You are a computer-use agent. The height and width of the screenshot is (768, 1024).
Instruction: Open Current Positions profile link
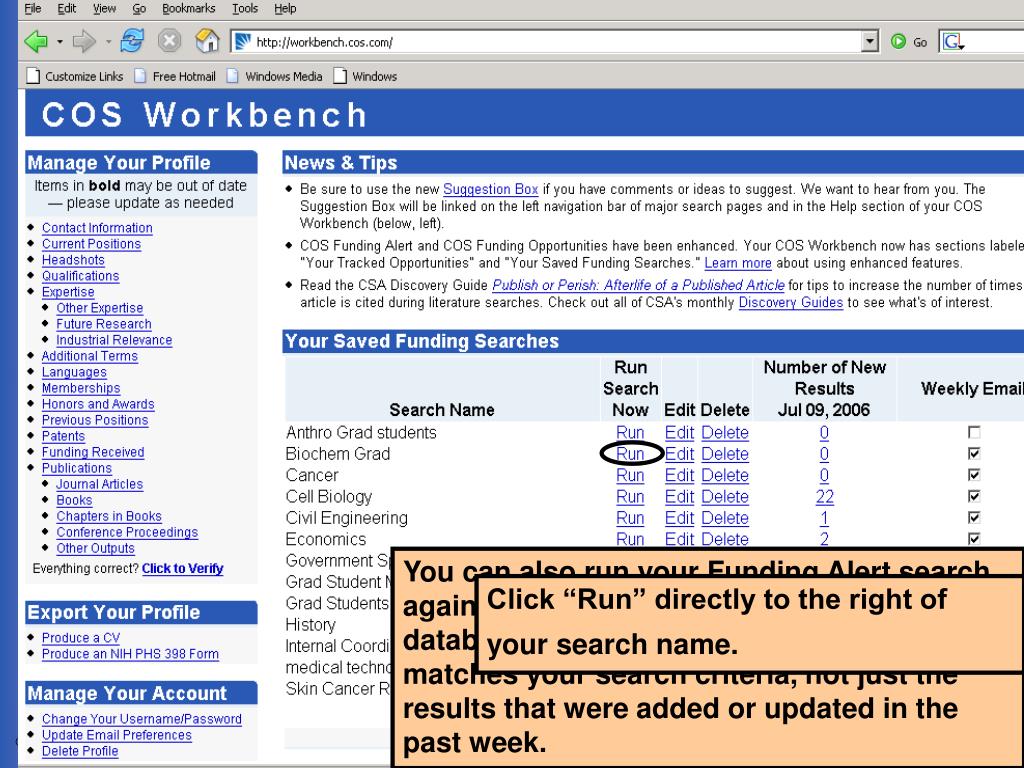point(91,244)
